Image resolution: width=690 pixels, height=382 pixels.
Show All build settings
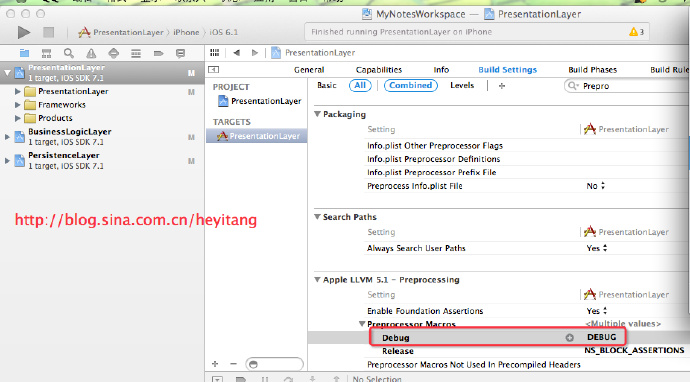tap(360, 85)
